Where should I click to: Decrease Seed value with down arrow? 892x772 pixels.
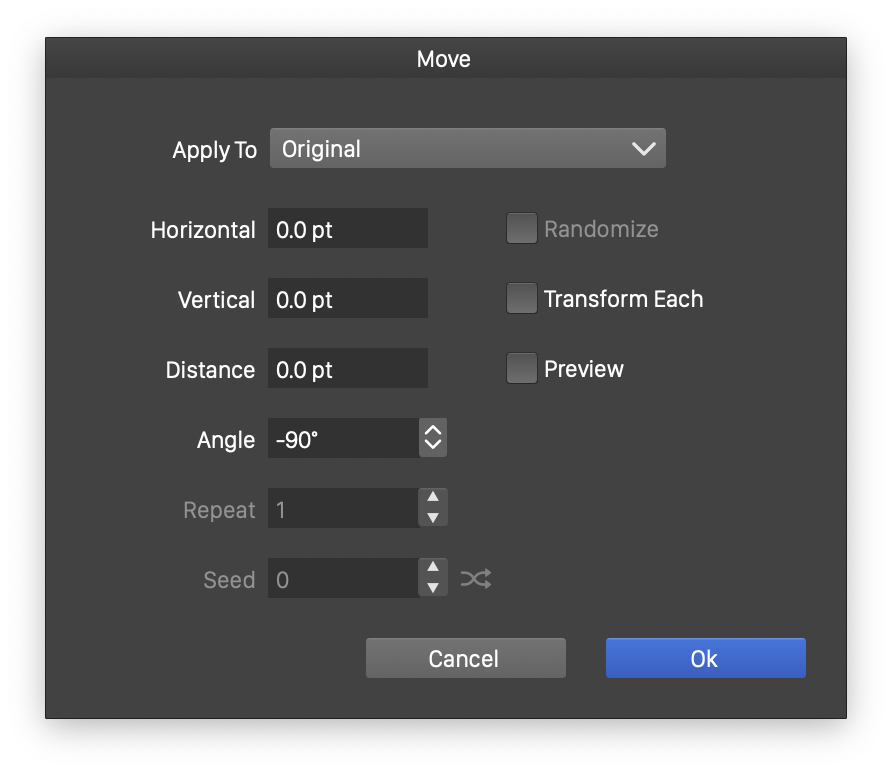click(433, 588)
